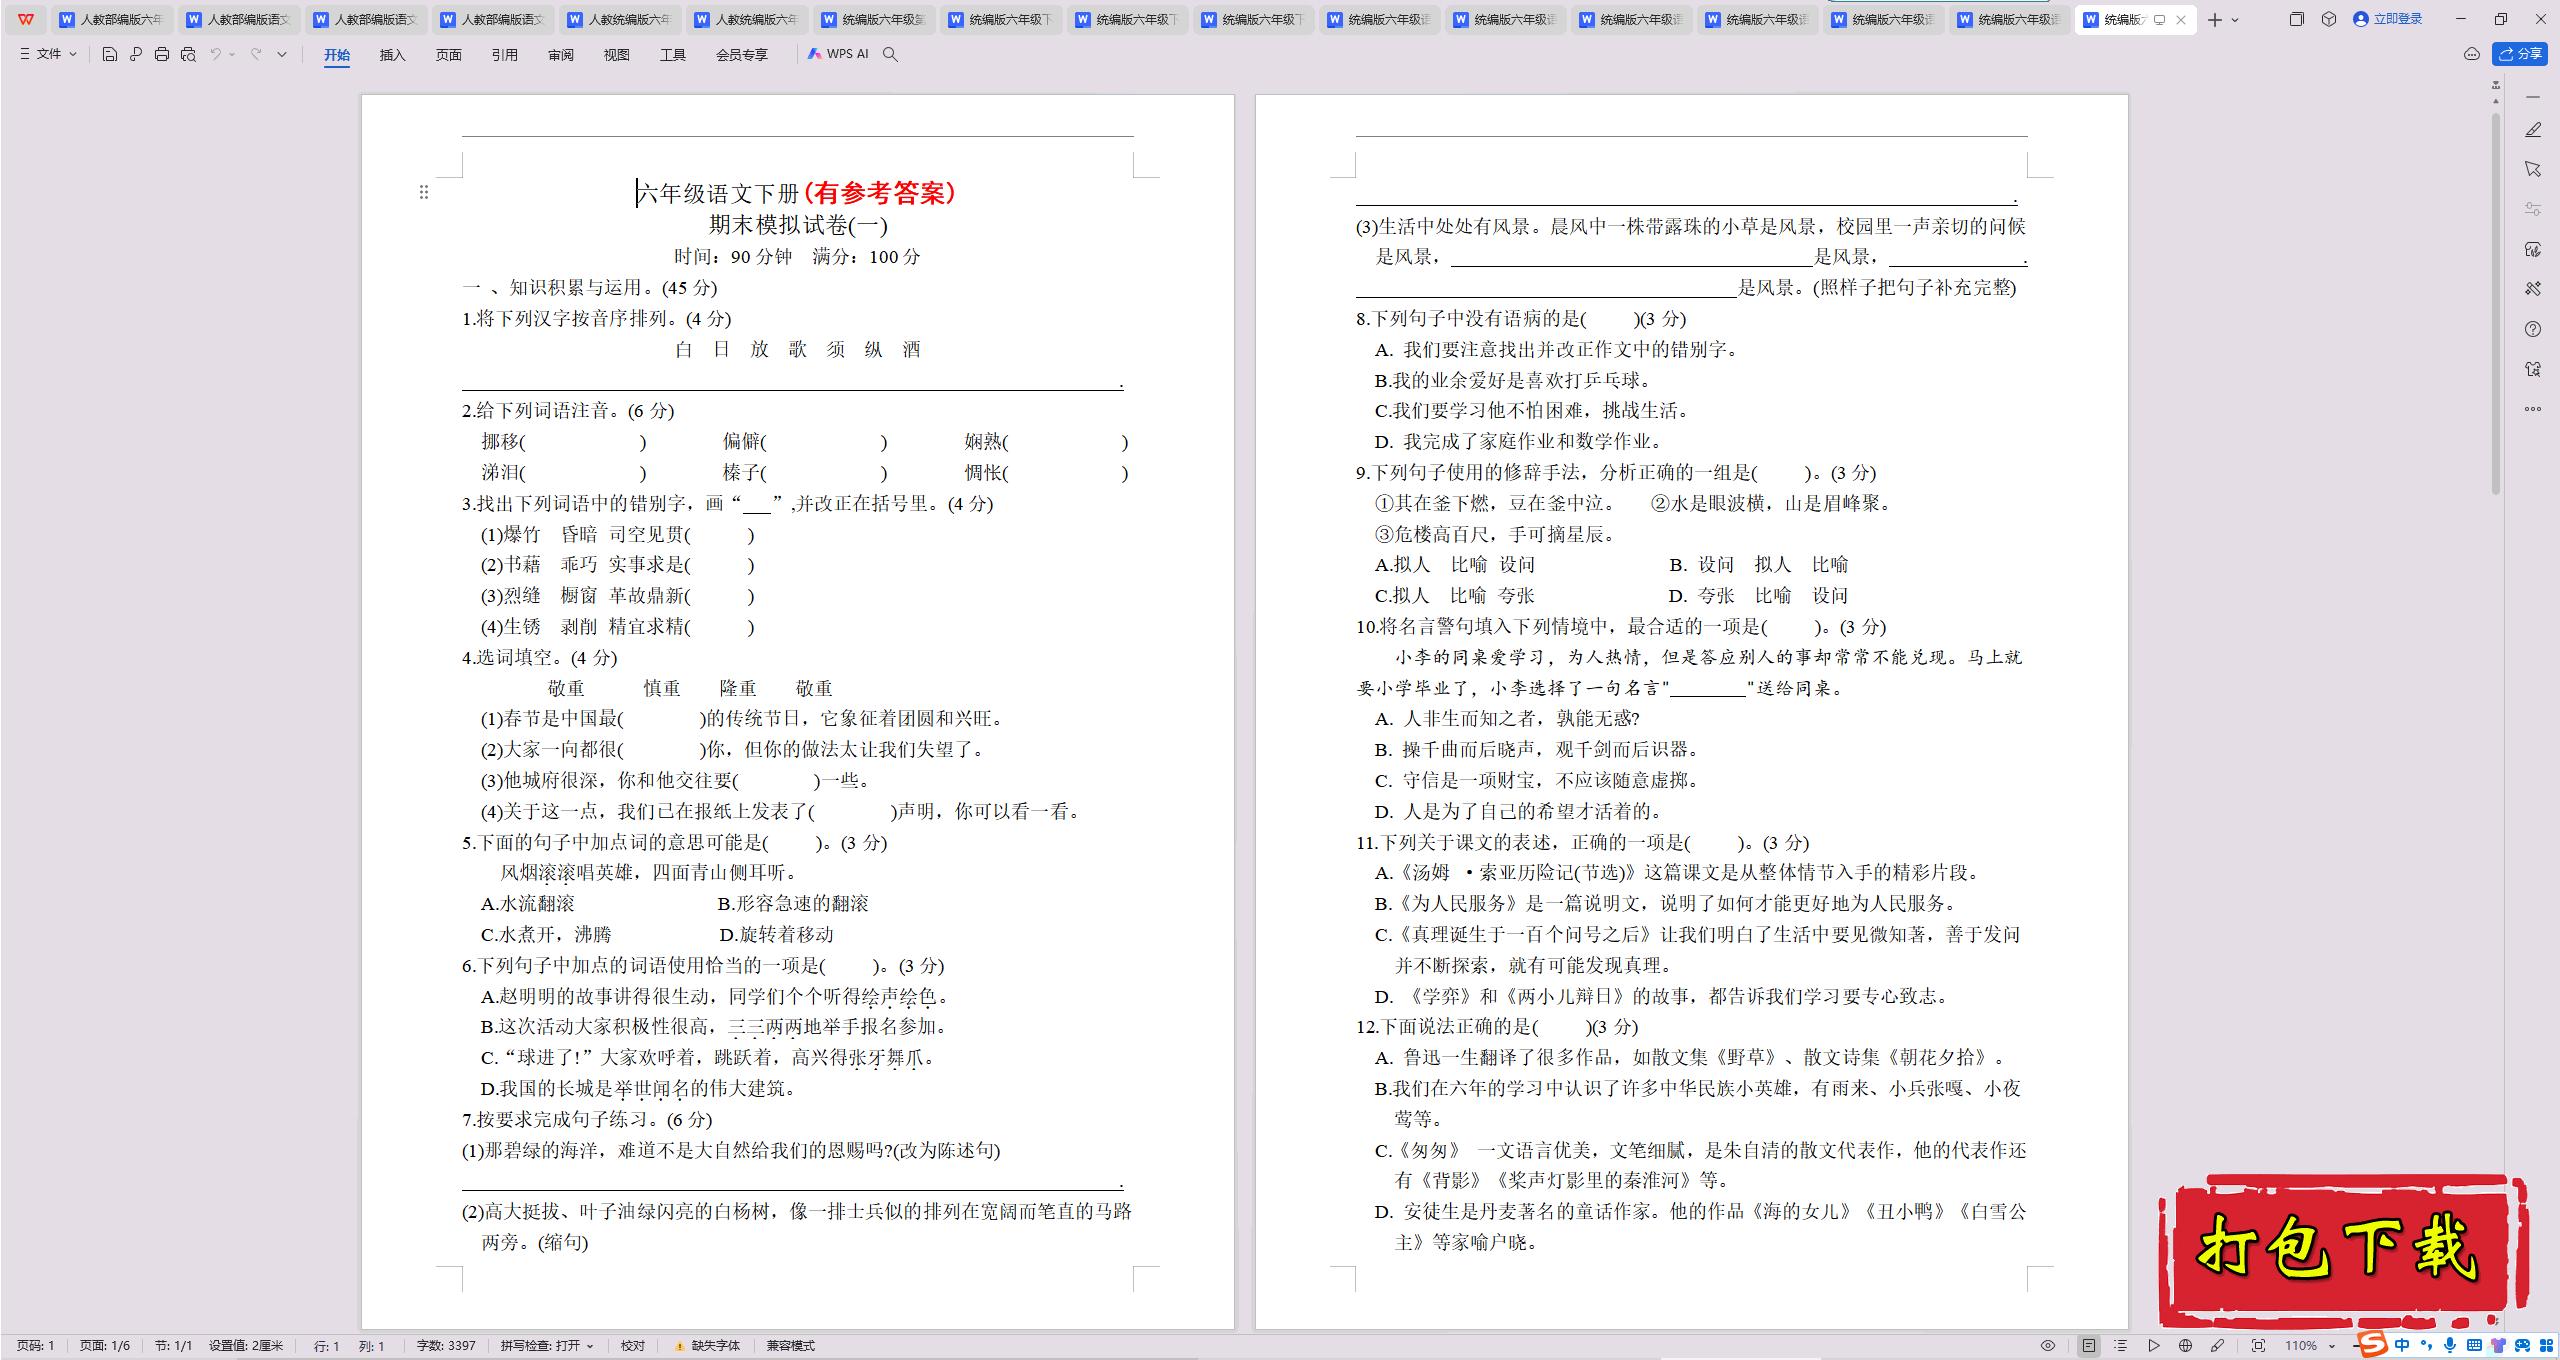Screen dimensions: 2560x1360
Task: Switch to the 开始 ribbon tab
Action: (337, 55)
